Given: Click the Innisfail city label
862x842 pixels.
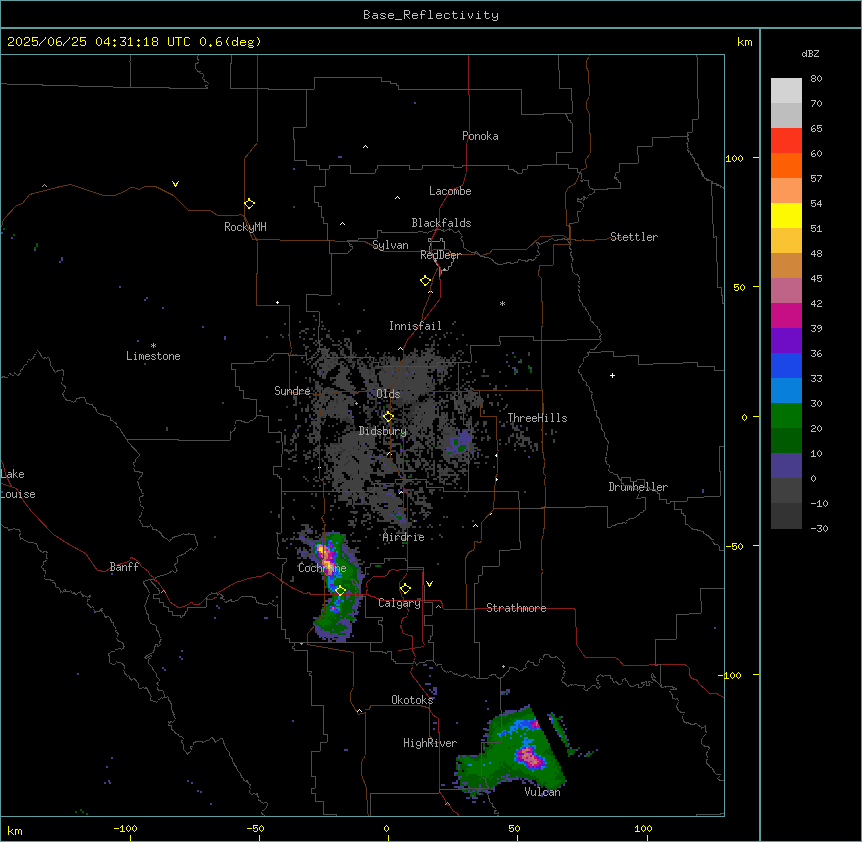Looking at the screenshot, I should [x=415, y=326].
